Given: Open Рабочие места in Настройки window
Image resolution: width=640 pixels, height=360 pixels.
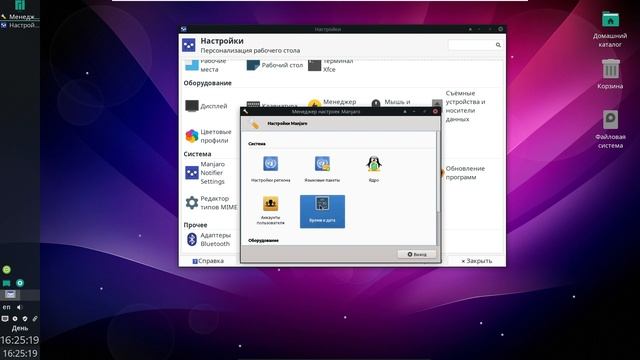Looking at the screenshot, I should [205, 65].
